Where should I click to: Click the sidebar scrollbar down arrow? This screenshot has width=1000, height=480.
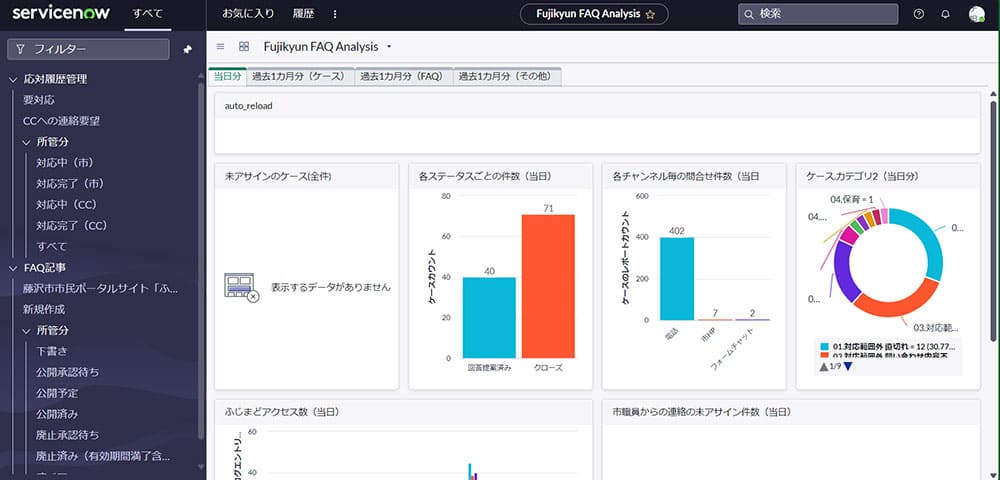[x=202, y=467]
